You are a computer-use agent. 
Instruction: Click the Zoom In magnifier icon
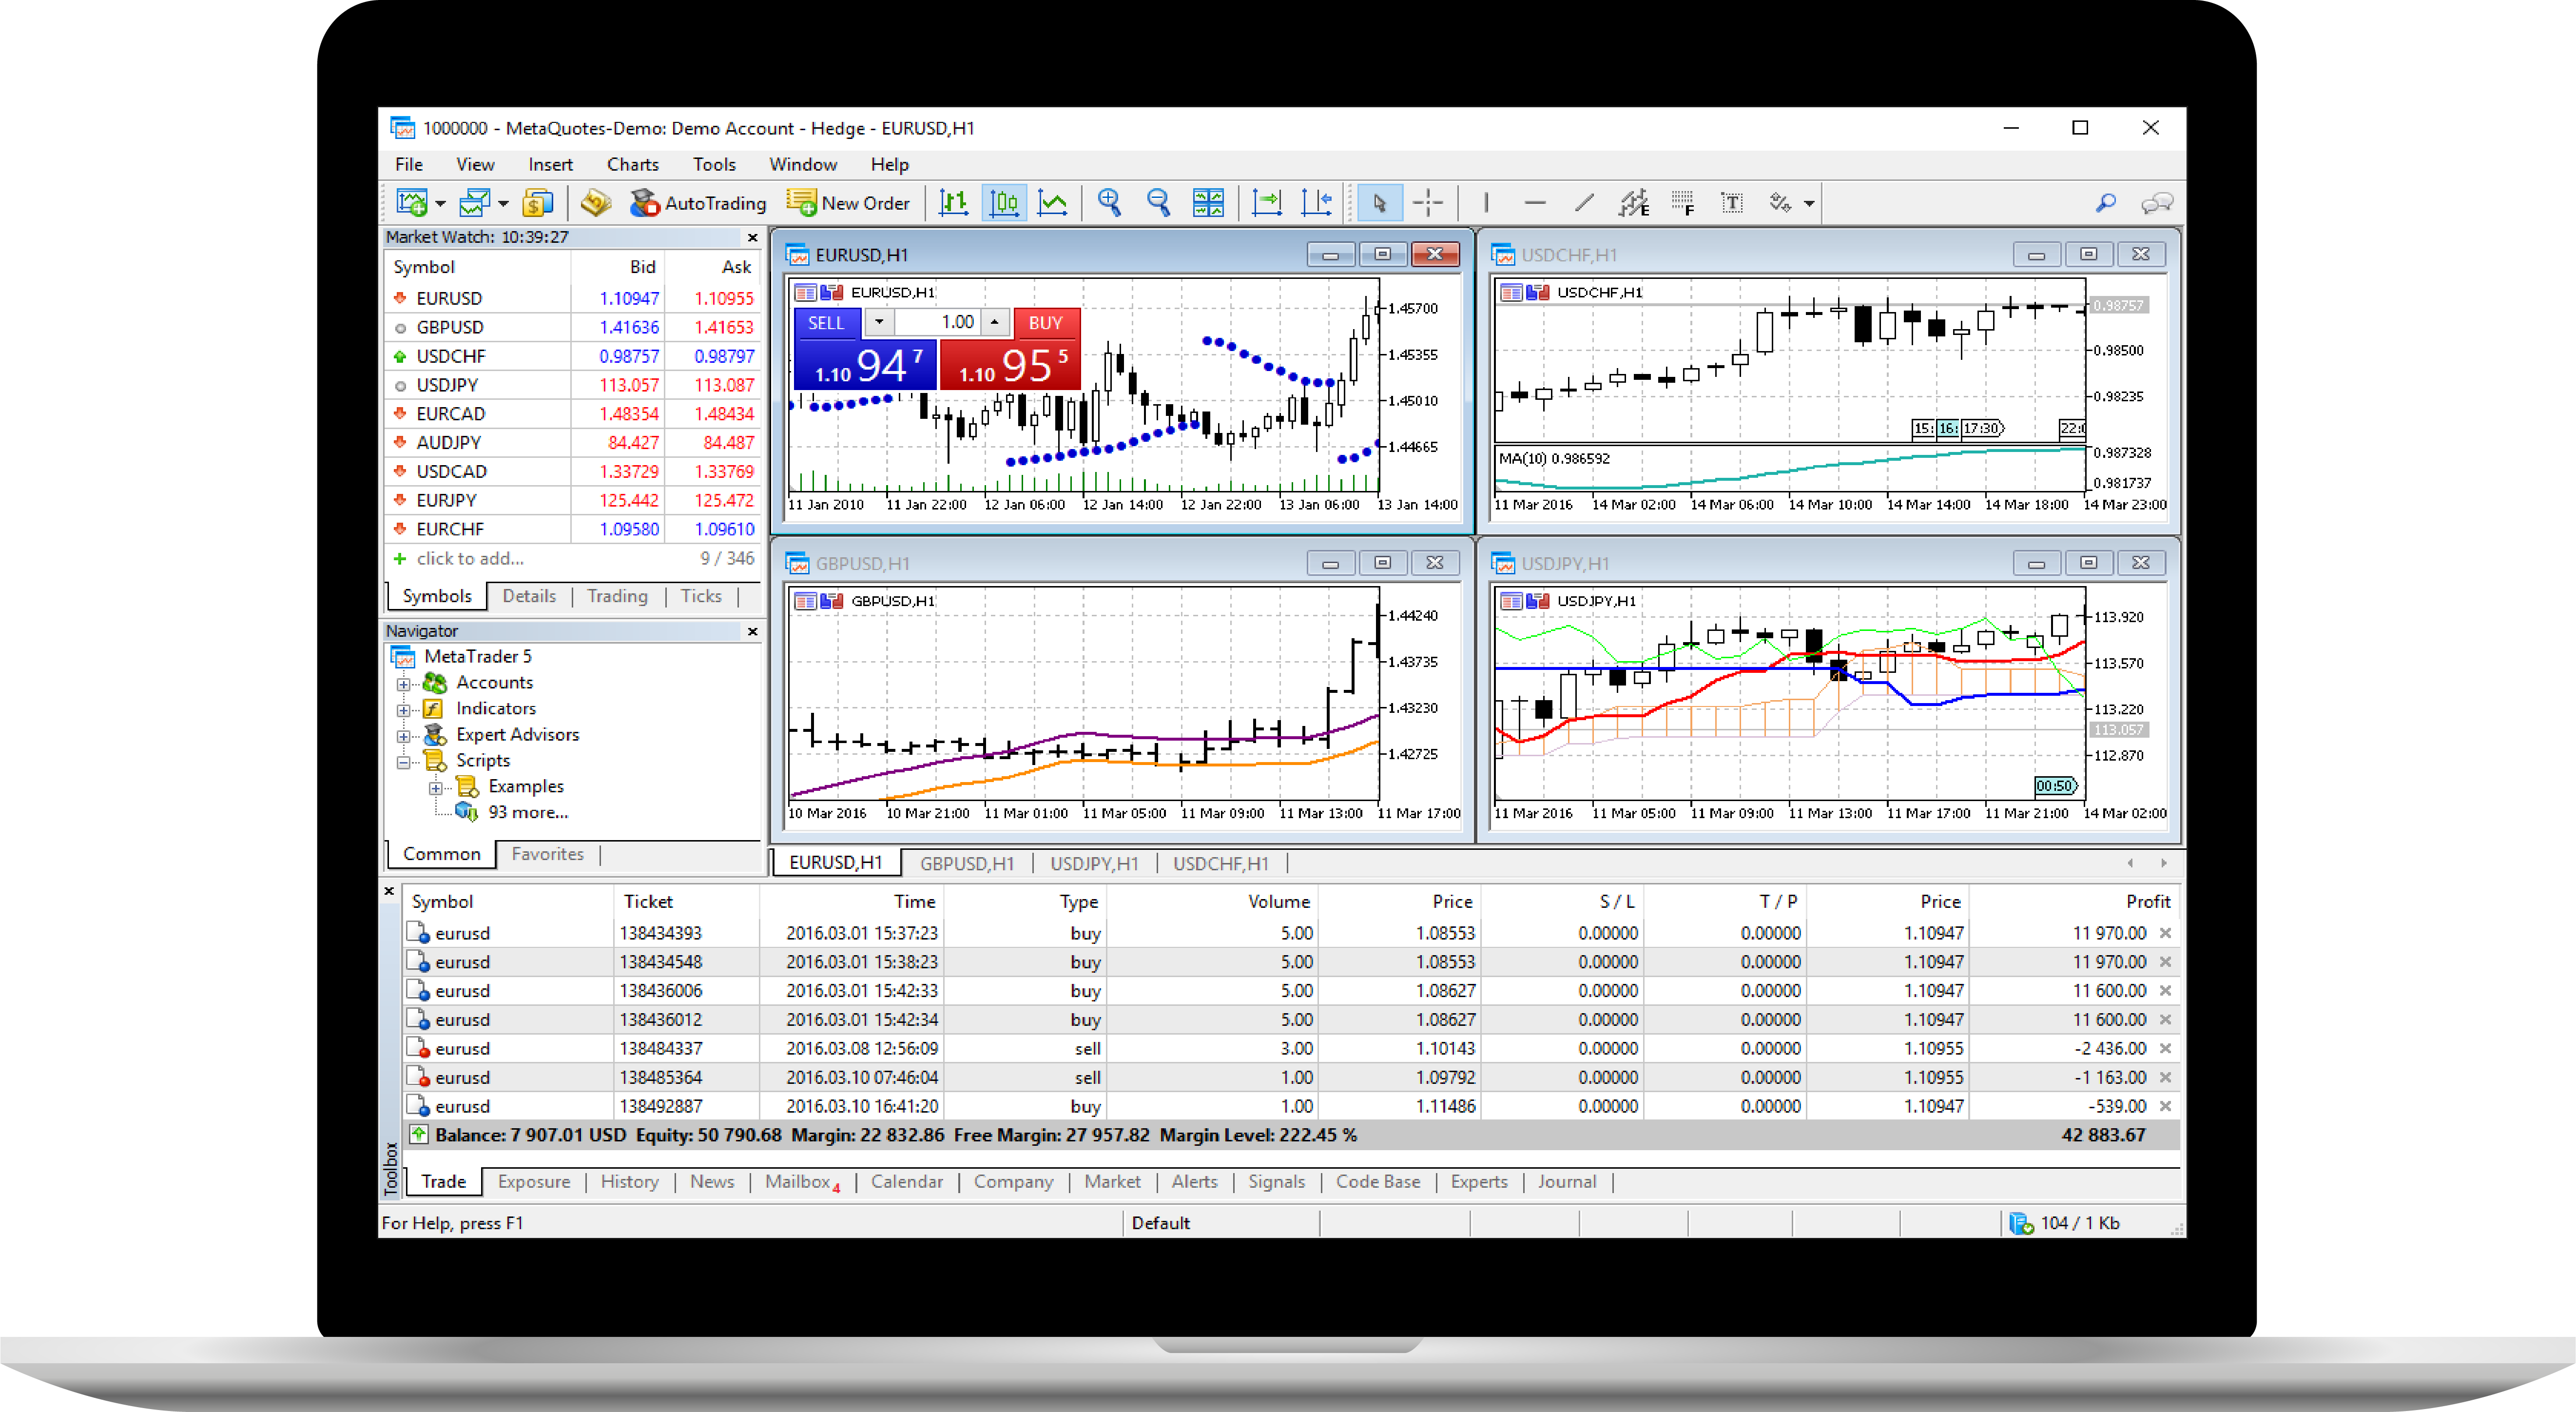point(1109,203)
